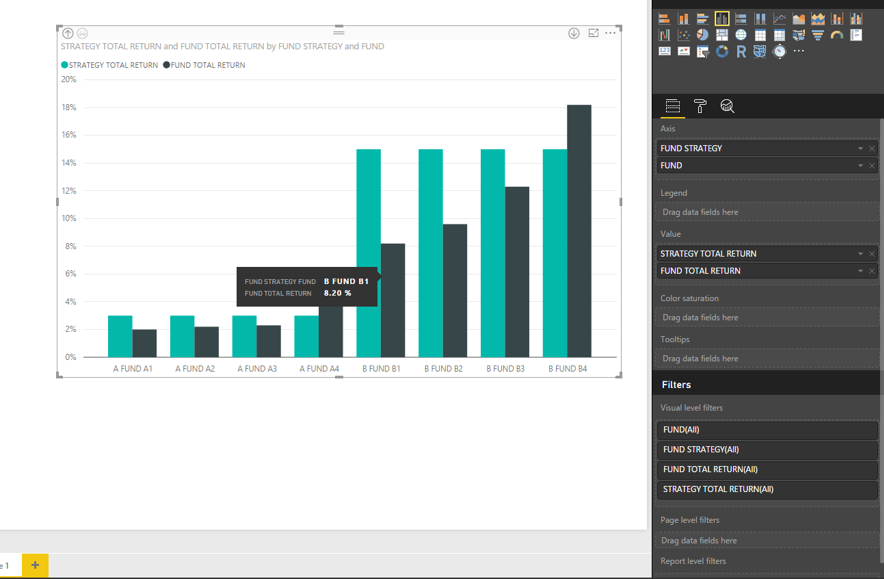Select the B FUND B4 dark bar

tap(579, 231)
